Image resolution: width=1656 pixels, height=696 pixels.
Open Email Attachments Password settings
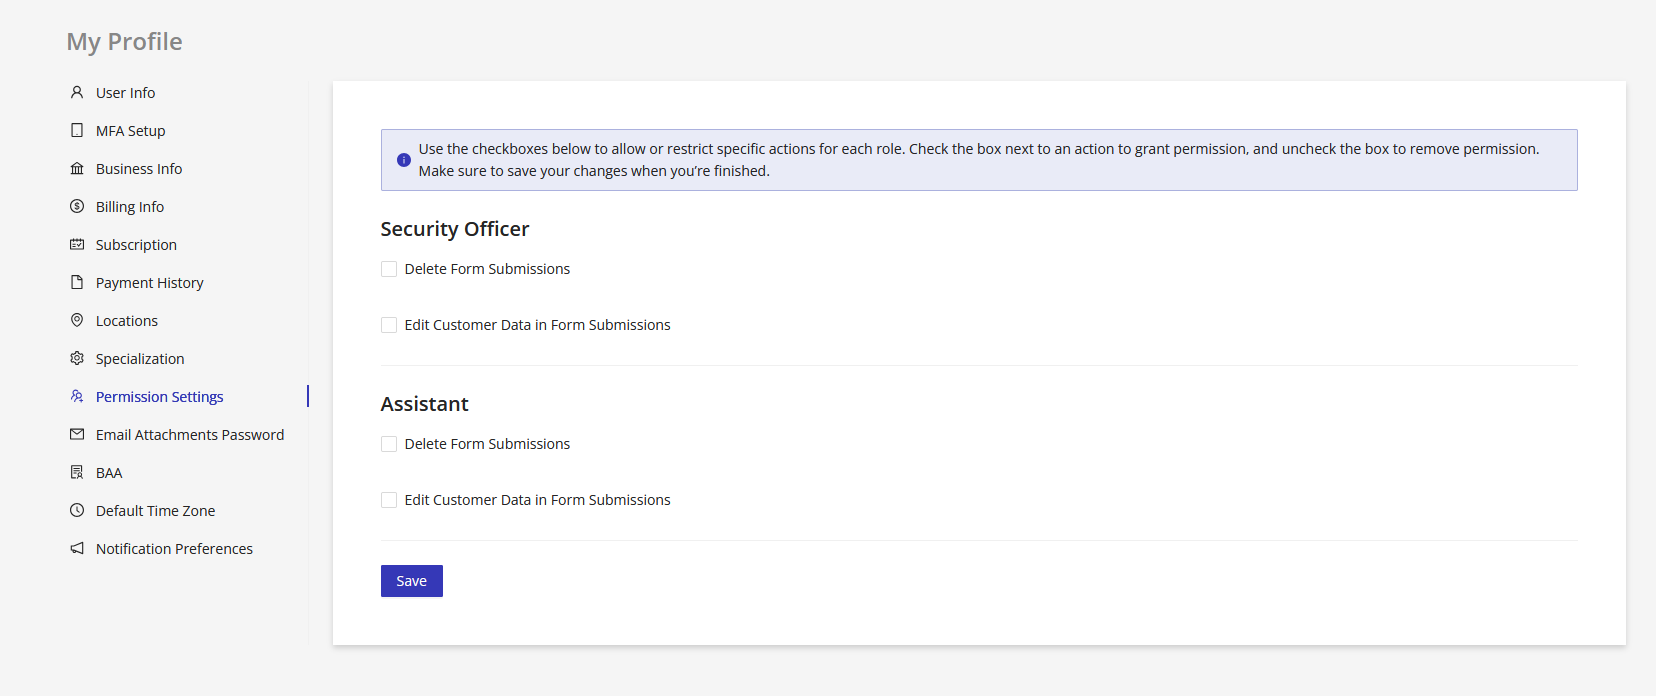(190, 435)
